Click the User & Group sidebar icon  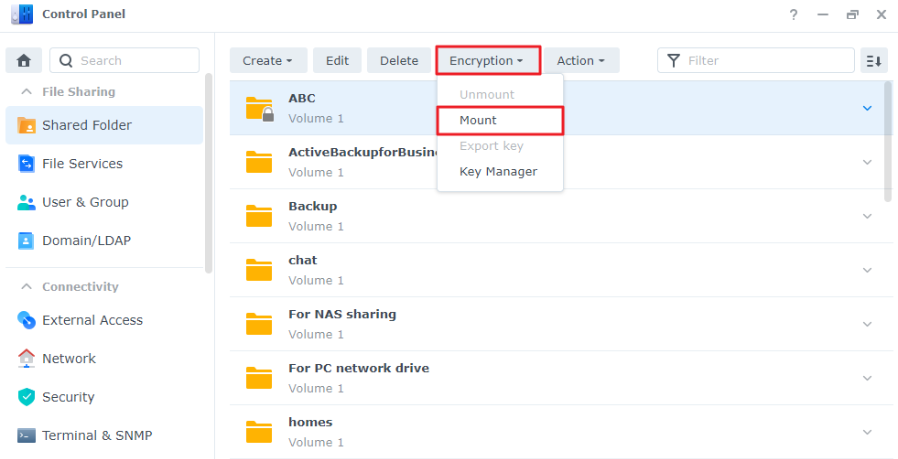[26, 202]
